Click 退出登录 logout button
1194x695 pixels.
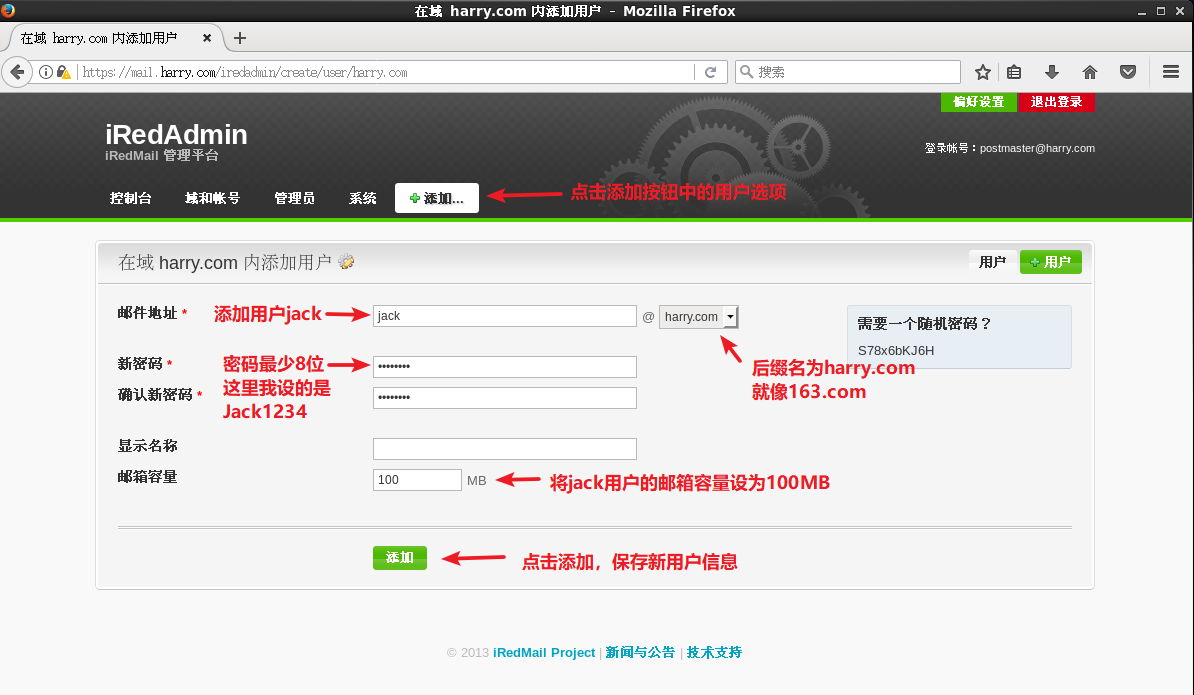click(x=1056, y=102)
